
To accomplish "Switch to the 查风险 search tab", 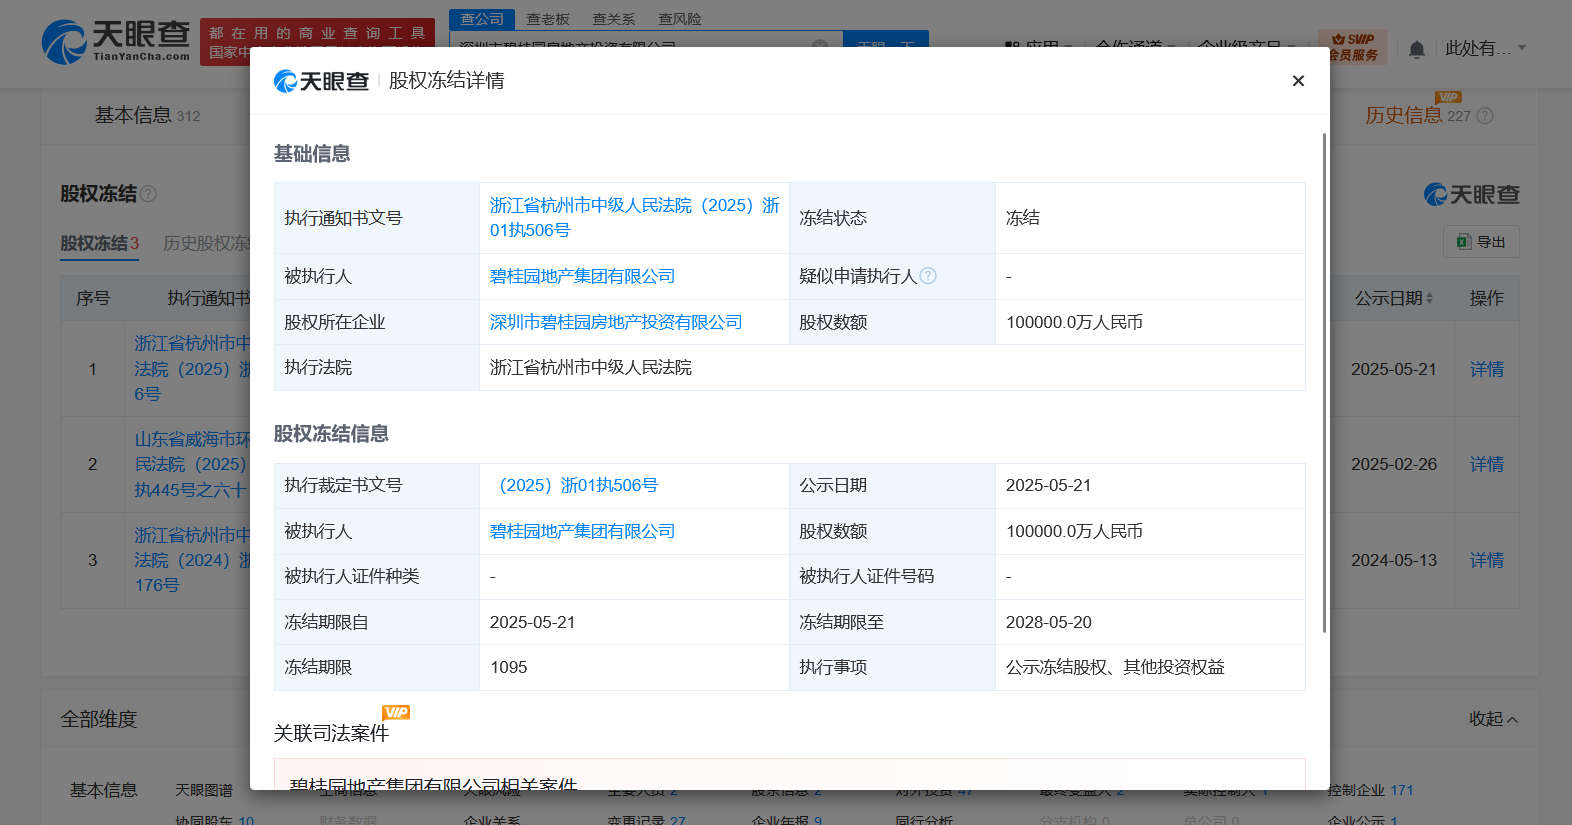I will point(680,19).
